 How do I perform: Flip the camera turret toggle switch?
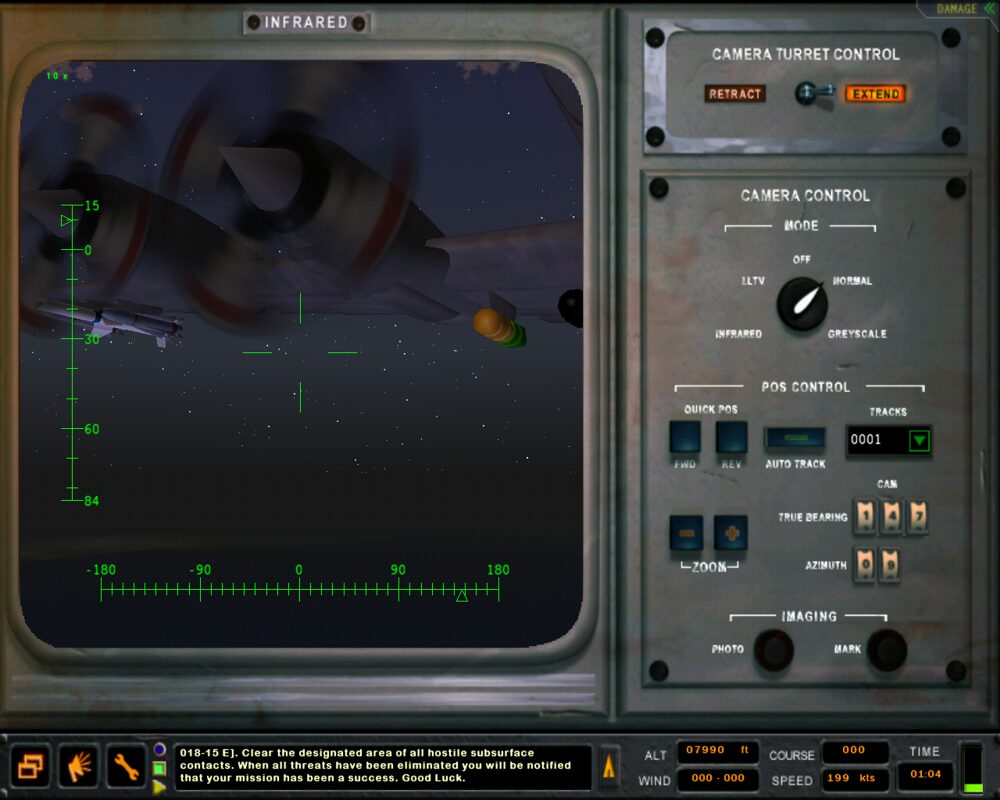coord(806,93)
